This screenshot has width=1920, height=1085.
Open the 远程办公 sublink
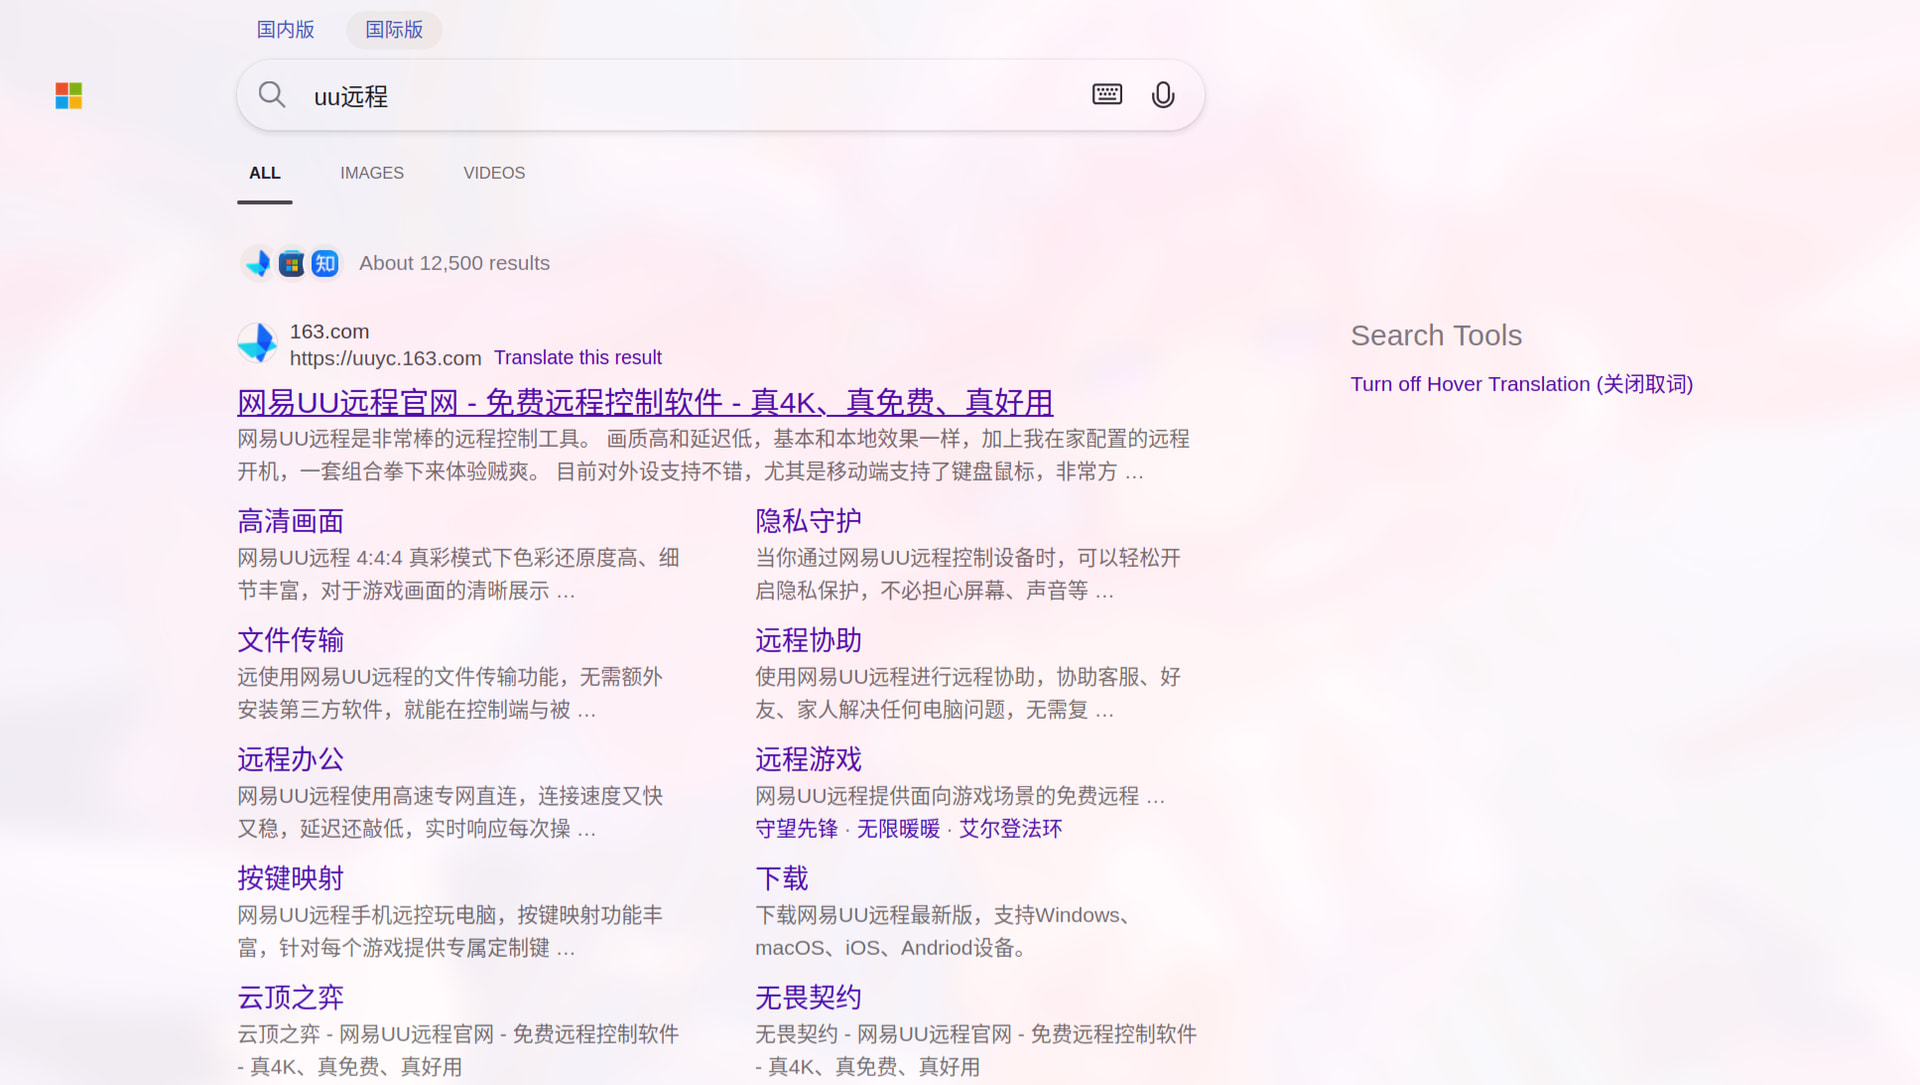pos(291,759)
